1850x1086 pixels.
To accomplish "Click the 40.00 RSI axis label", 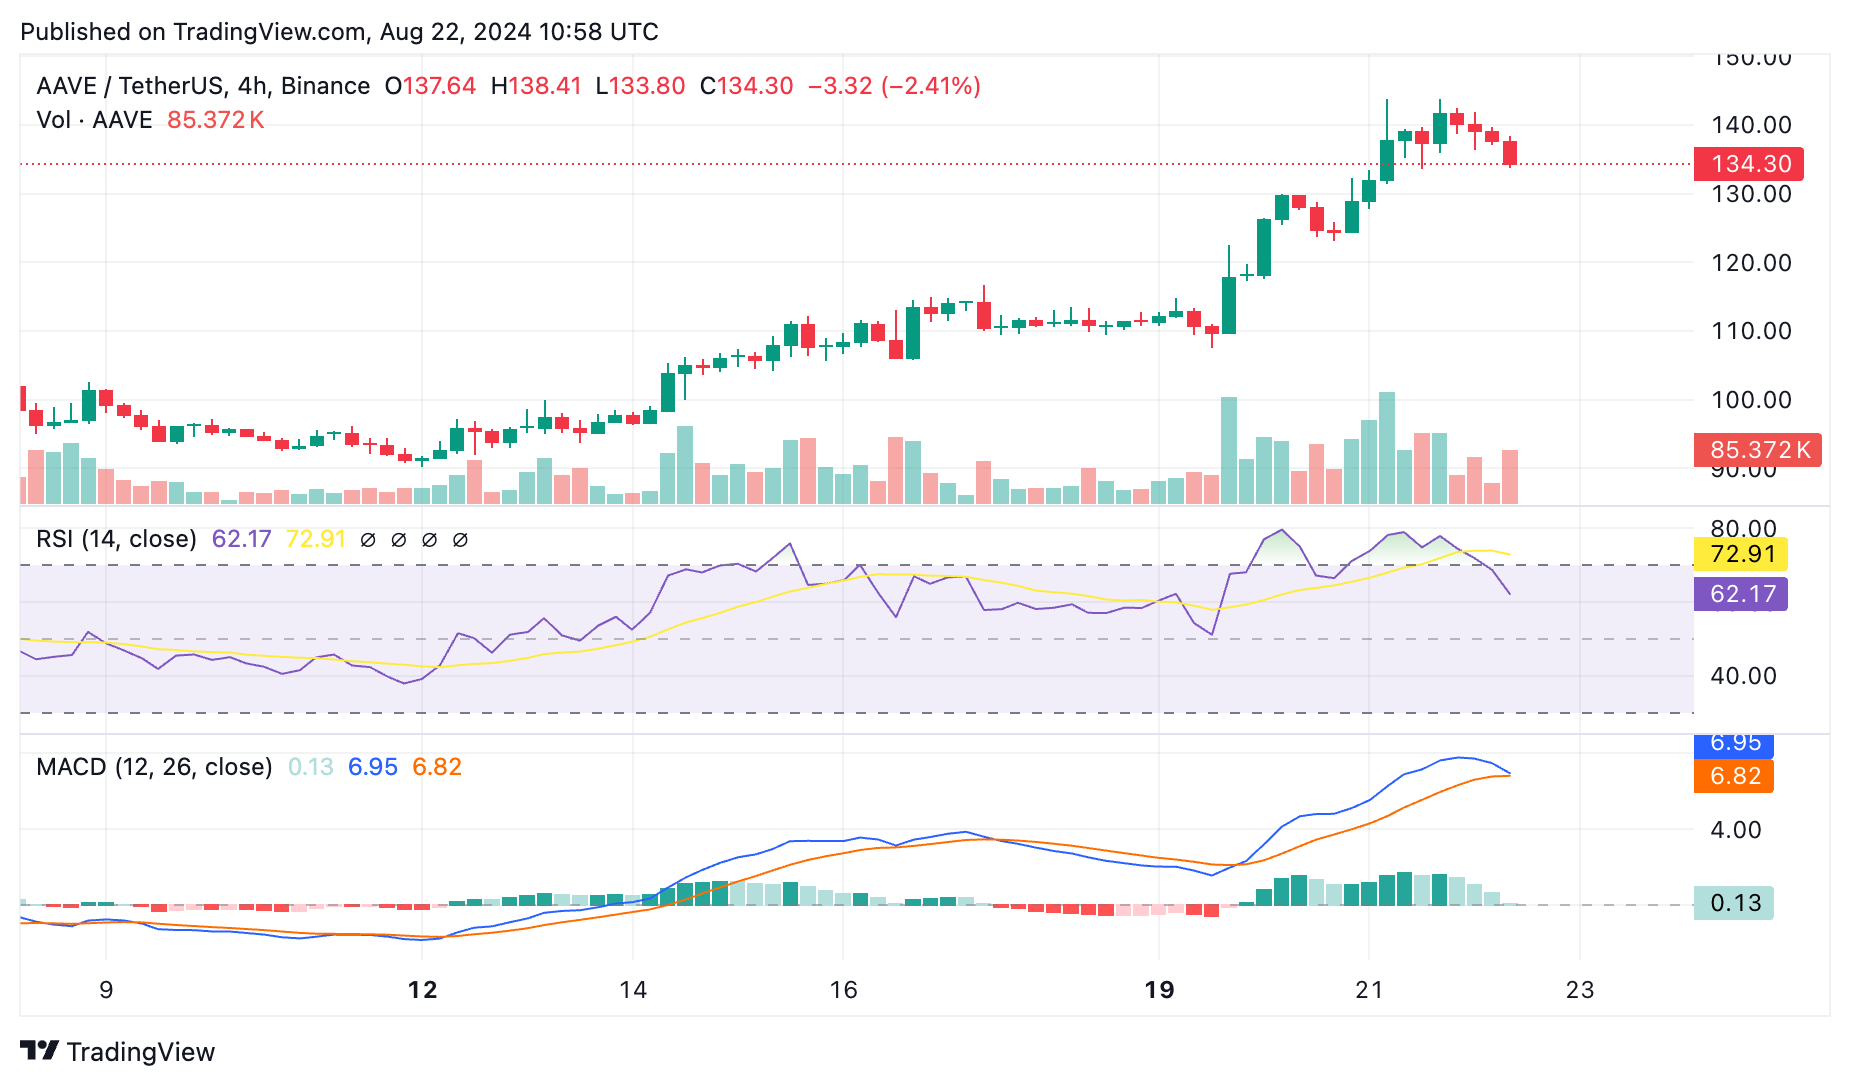I will pos(1743,676).
